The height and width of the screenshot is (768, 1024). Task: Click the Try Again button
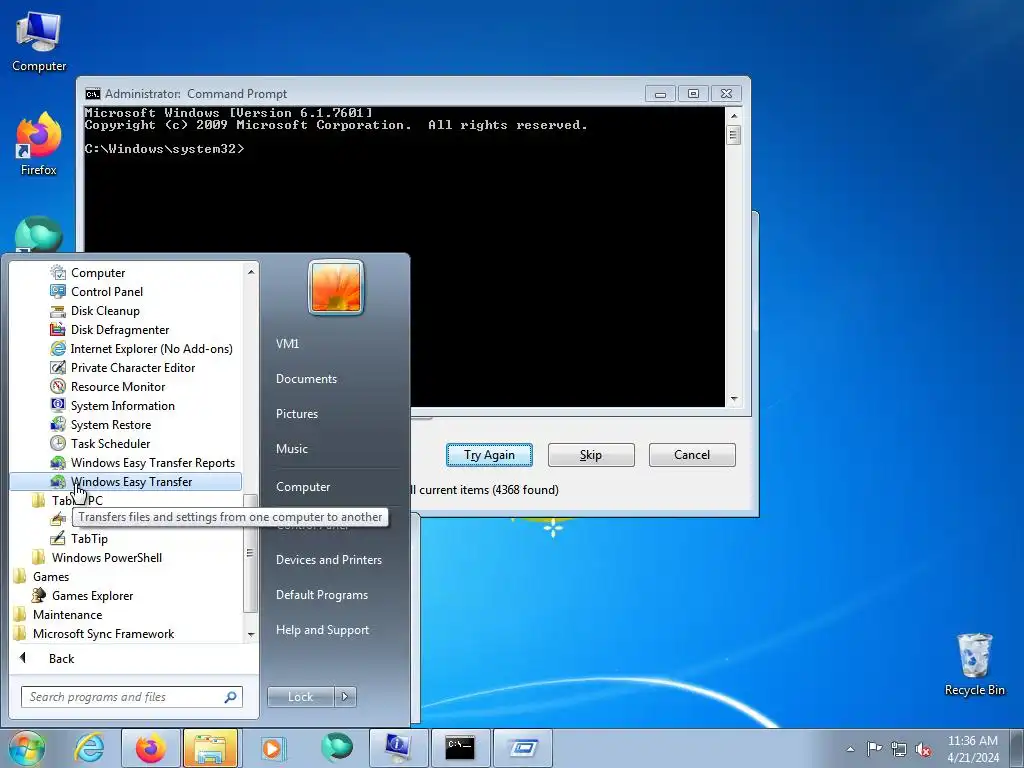489,455
